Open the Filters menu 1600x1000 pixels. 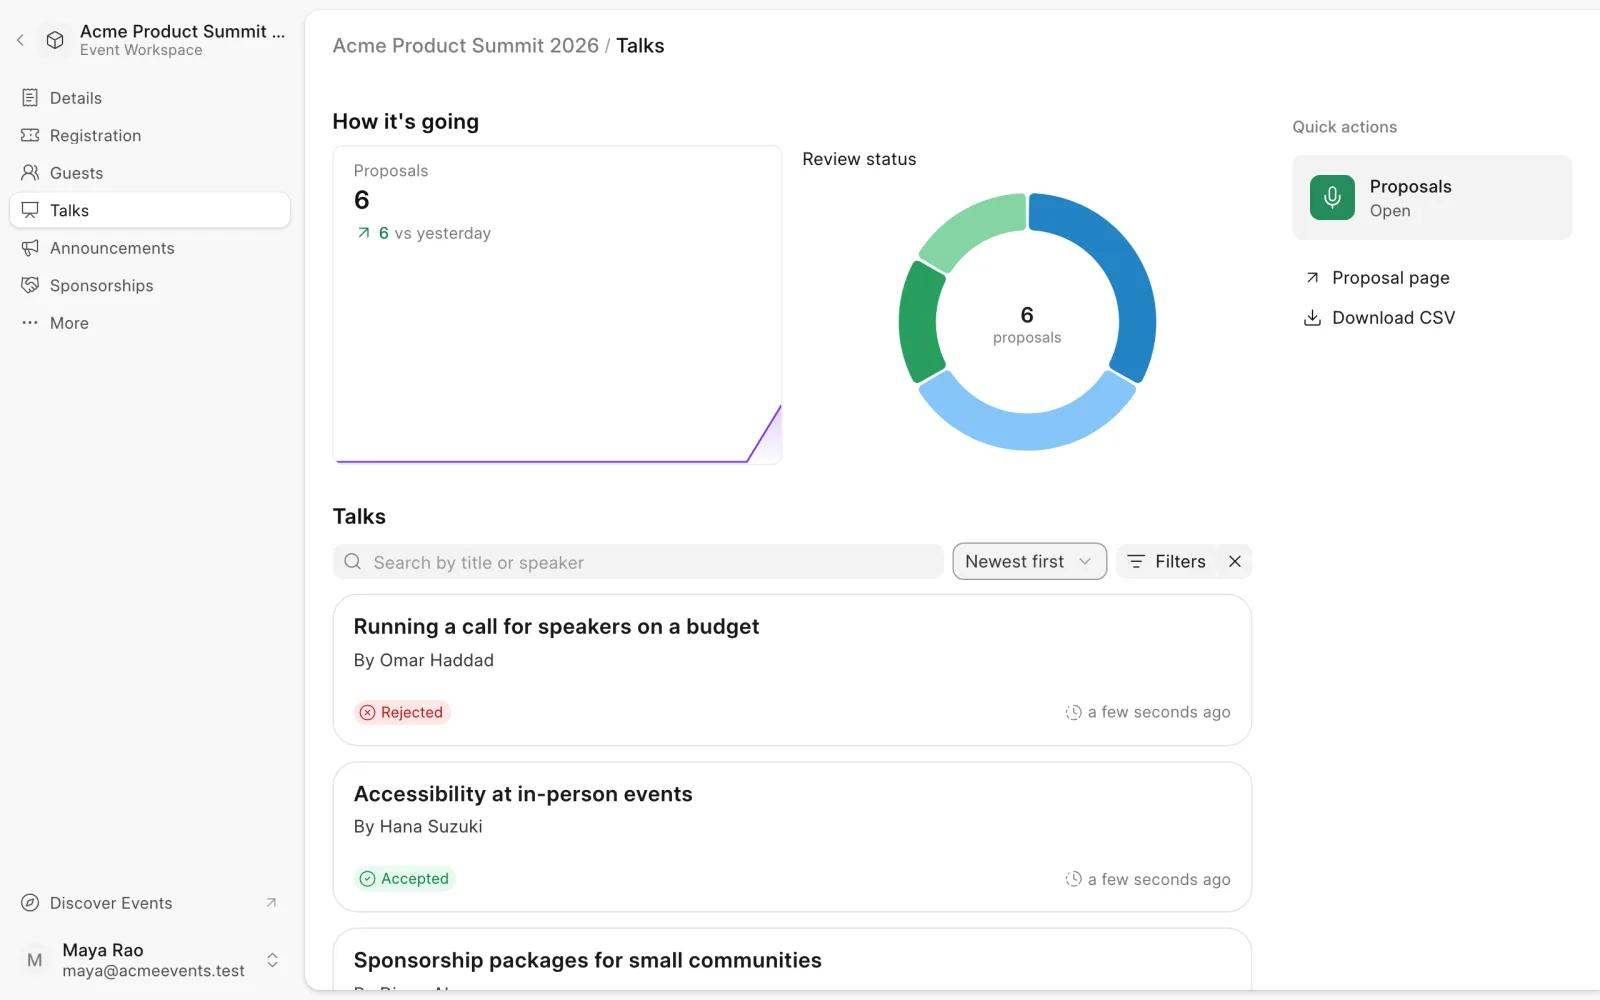coord(1166,562)
